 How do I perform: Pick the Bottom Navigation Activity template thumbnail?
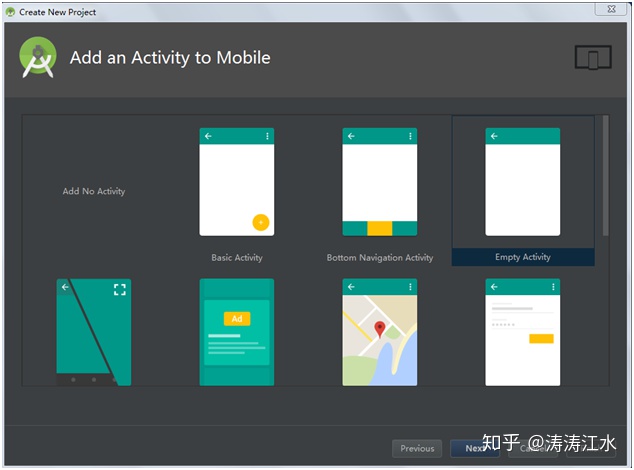[x=380, y=182]
